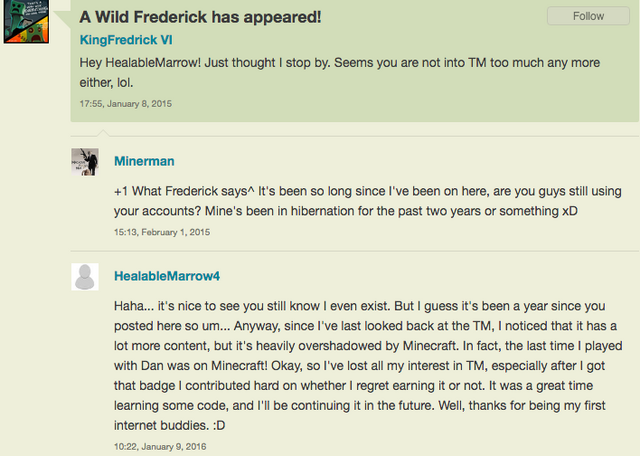The height and width of the screenshot is (456, 640).
Task: Click the xD text ending Minerman's reply
Action: [x=570, y=211]
